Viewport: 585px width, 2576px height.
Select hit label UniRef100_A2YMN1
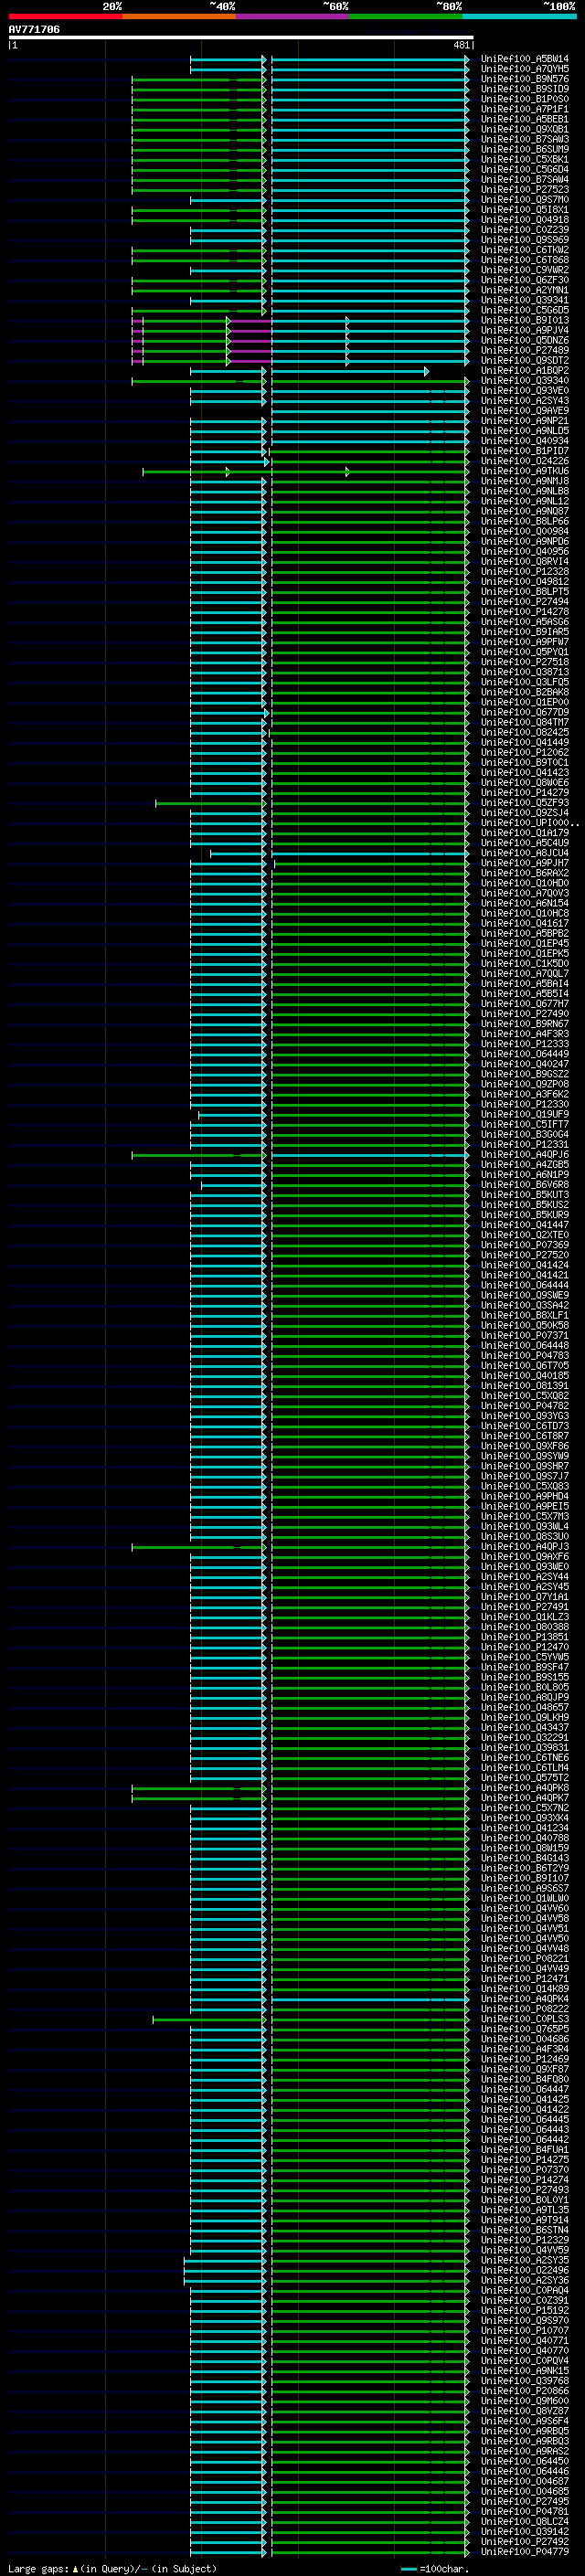525,290
